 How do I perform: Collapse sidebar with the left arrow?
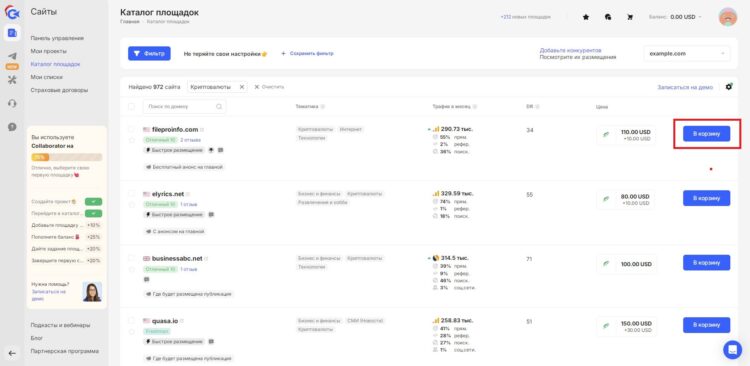12,354
